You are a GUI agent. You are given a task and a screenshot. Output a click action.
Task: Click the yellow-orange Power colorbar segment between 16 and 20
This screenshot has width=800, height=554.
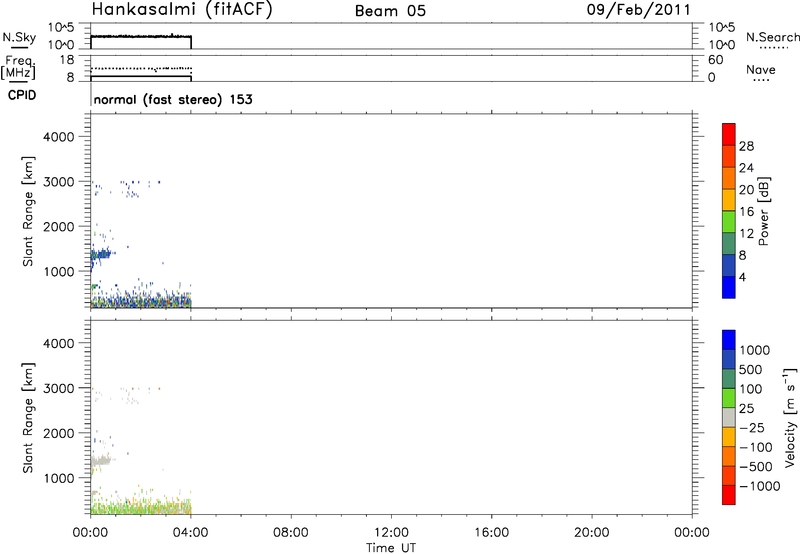point(729,200)
